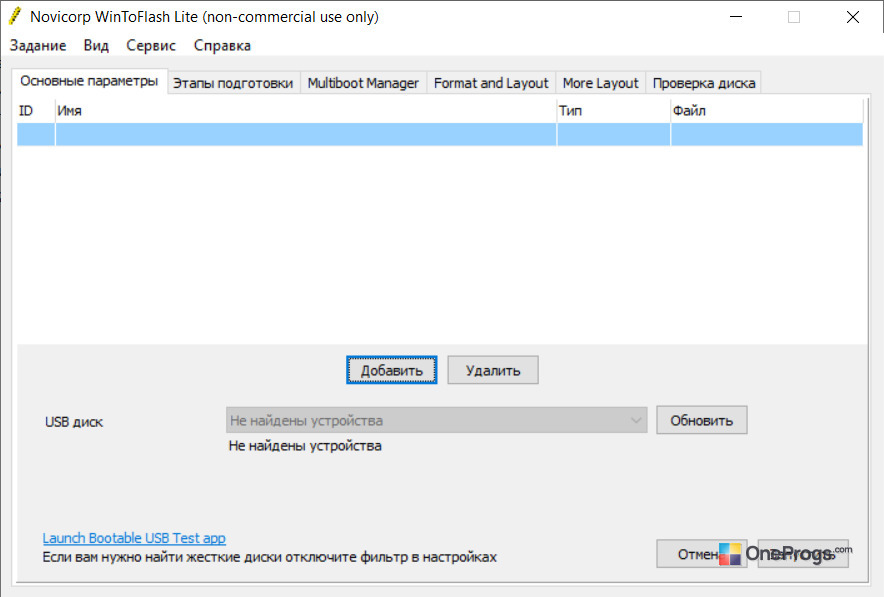This screenshot has height=597, width=884.
Task: Open the More Layout tab
Action: pyautogui.click(x=600, y=83)
